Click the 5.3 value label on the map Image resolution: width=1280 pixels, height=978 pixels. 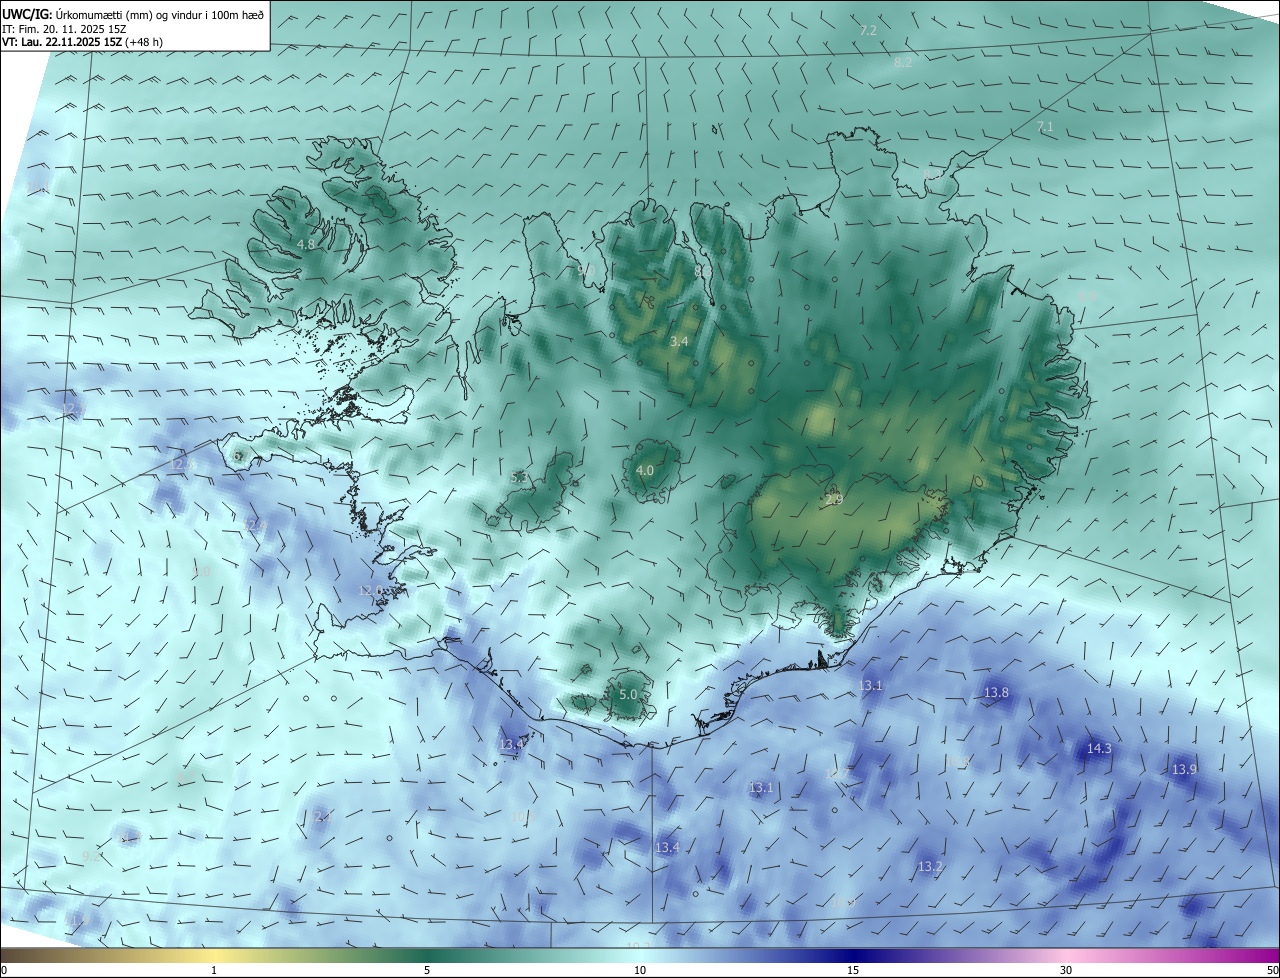click(x=519, y=478)
